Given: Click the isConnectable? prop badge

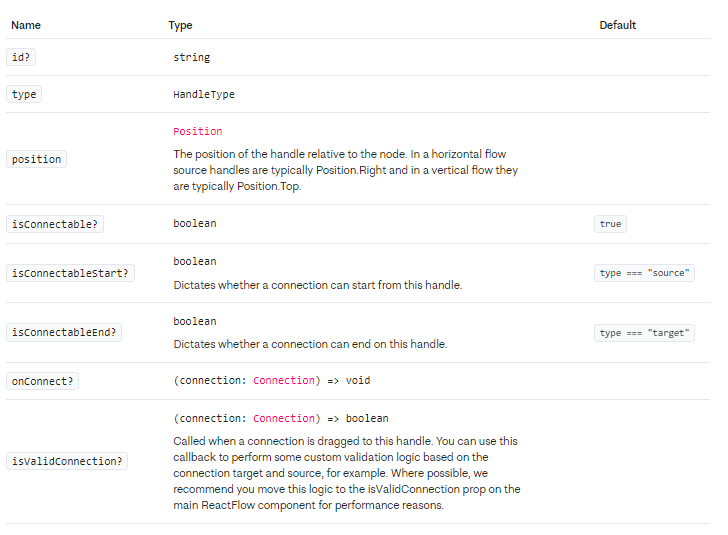Looking at the screenshot, I should [55, 224].
